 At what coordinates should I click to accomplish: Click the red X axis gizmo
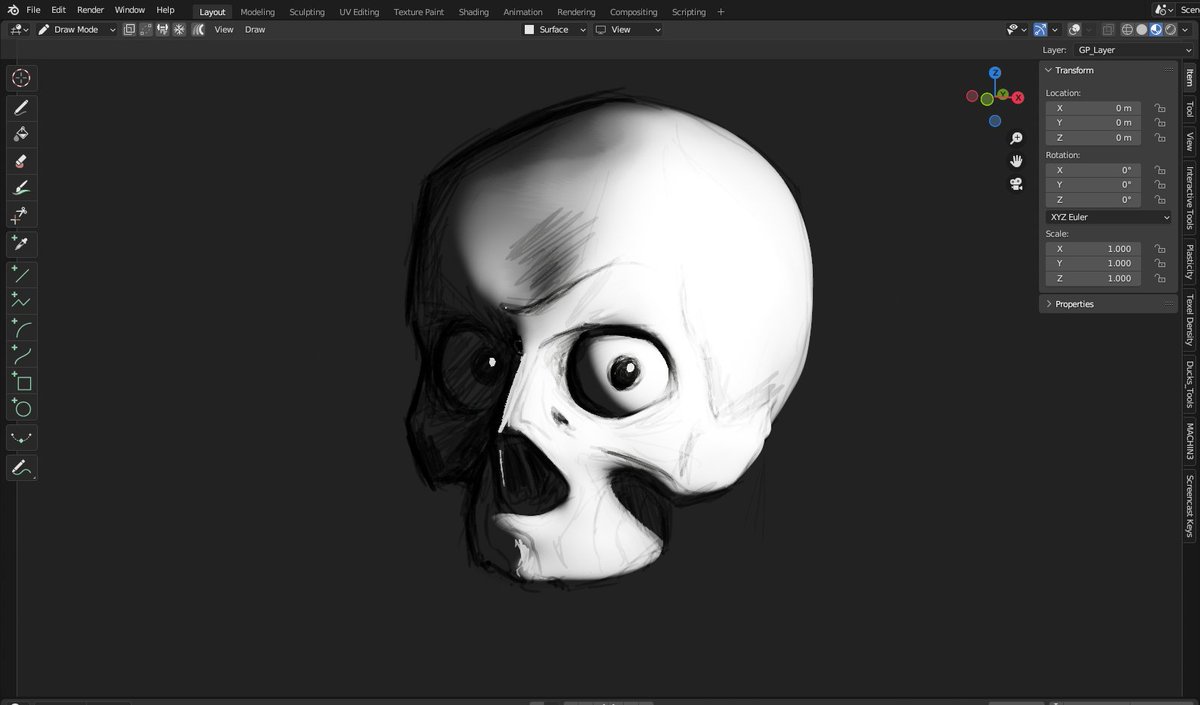1018,98
